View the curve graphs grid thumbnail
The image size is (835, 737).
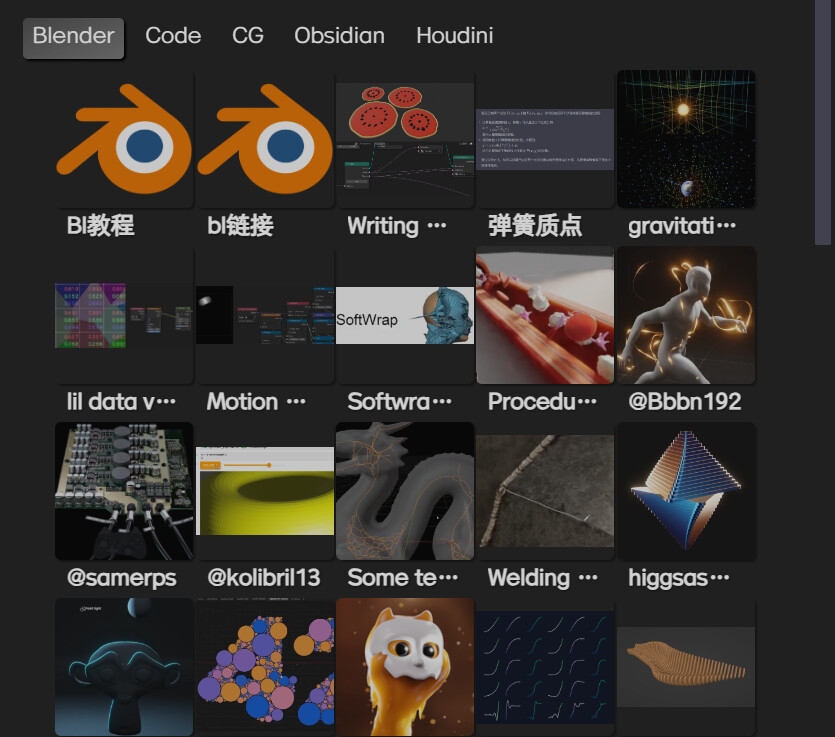pyautogui.click(x=545, y=667)
